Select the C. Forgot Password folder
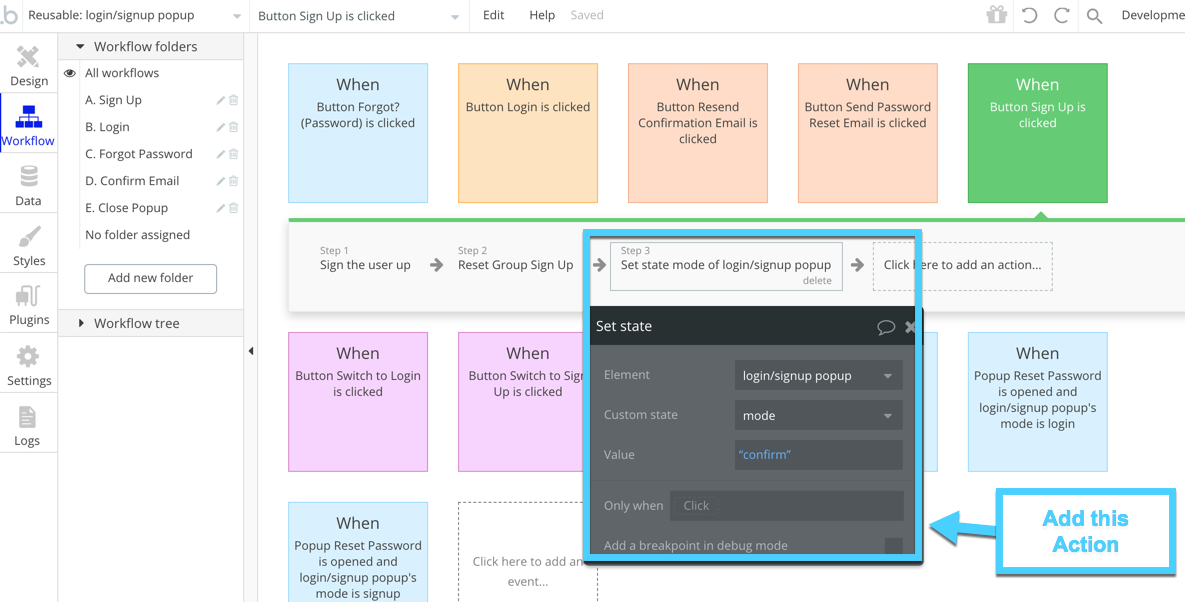 (139, 154)
